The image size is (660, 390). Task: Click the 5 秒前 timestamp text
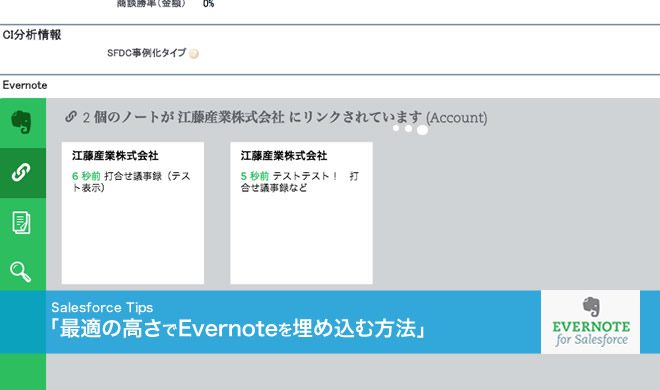pos(255,176)
